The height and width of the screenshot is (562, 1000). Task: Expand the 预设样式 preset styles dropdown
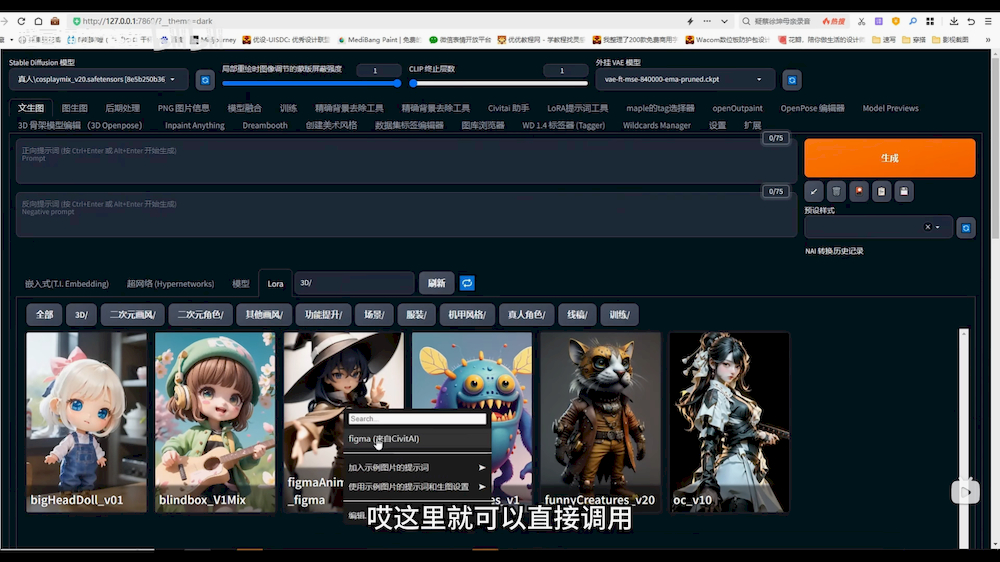(x=875, y=228)
